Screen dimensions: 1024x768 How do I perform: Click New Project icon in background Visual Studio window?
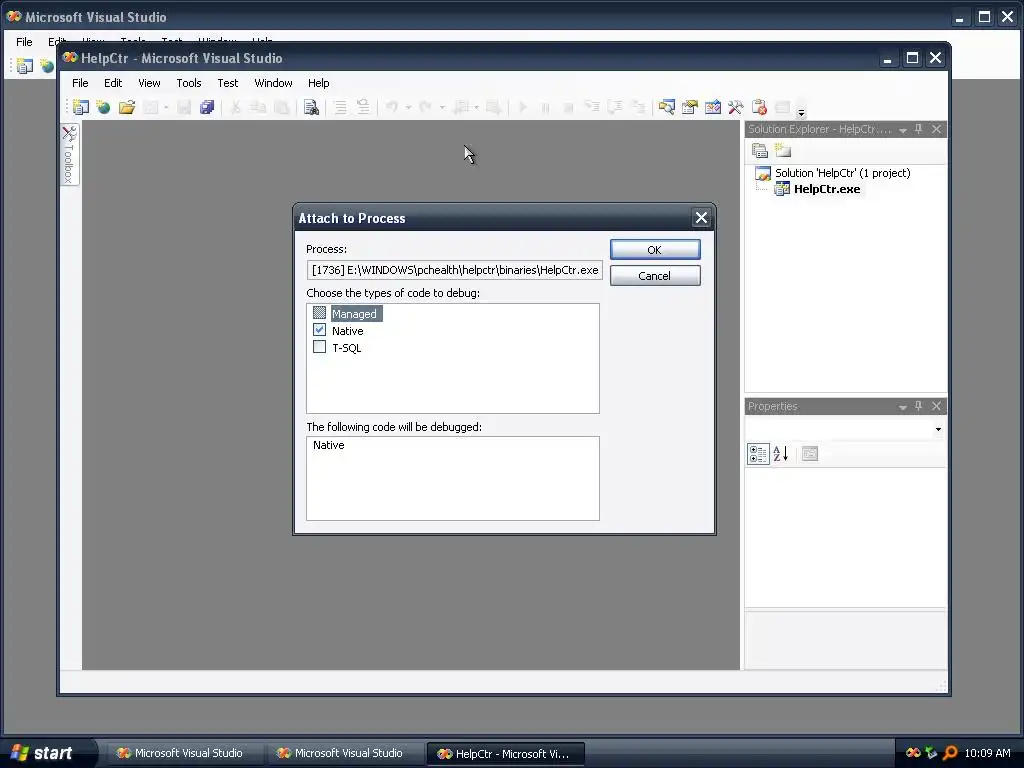click(x=25, y=66)
